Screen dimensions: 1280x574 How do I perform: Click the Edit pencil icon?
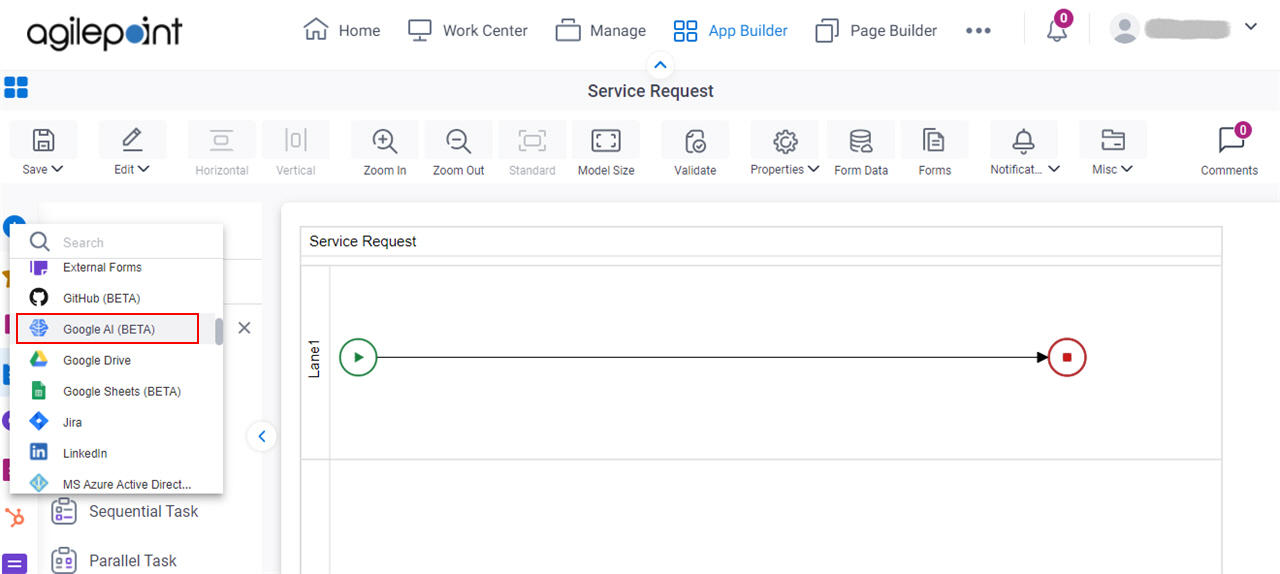[131, 140]
